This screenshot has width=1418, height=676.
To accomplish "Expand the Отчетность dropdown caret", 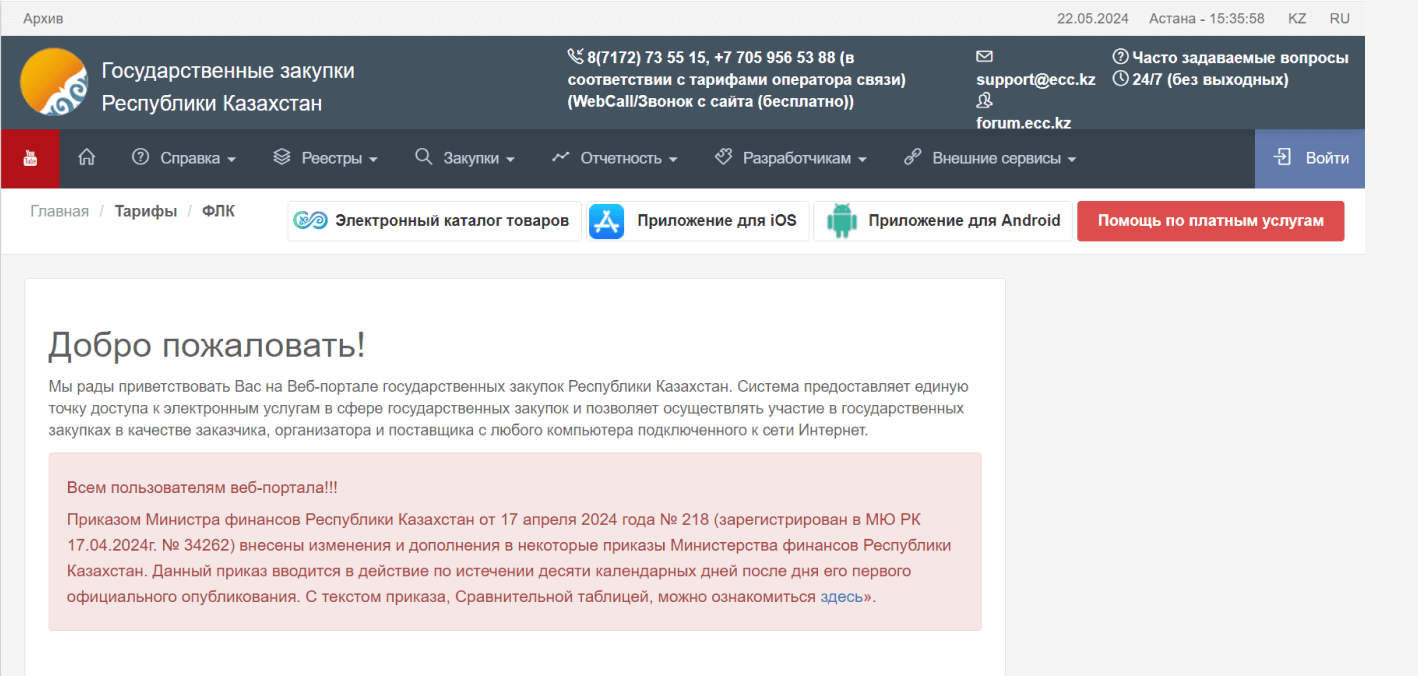I will [x=673, y=160].
